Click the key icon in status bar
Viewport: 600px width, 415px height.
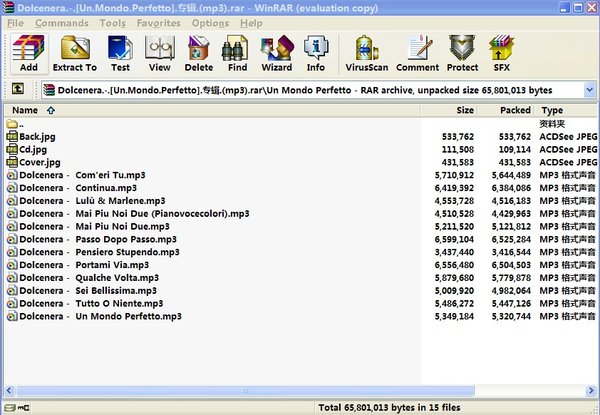[23, 408]
